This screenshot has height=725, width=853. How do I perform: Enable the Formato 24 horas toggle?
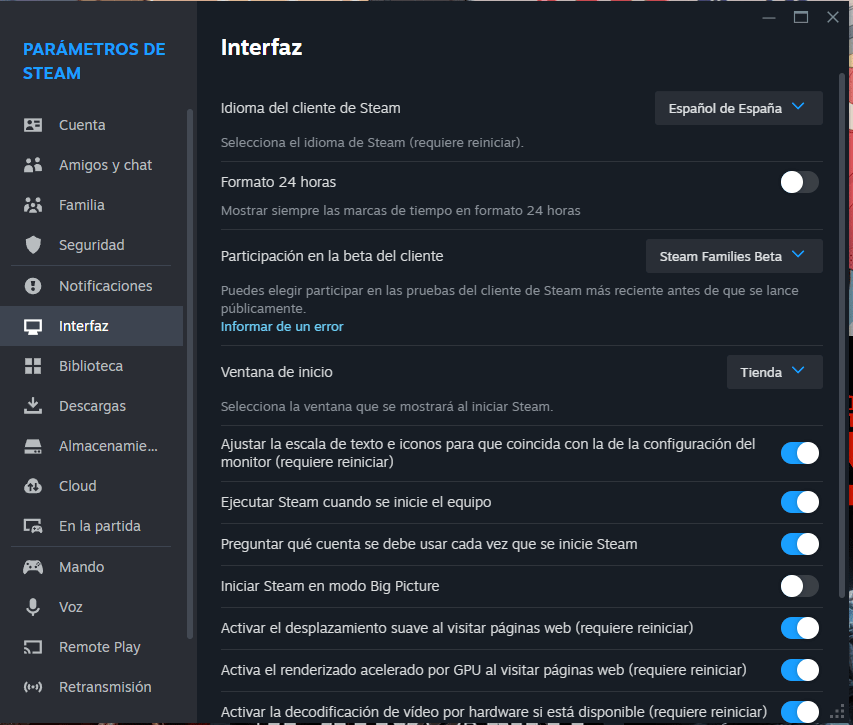pyautogui.click(x=799, y=182)
